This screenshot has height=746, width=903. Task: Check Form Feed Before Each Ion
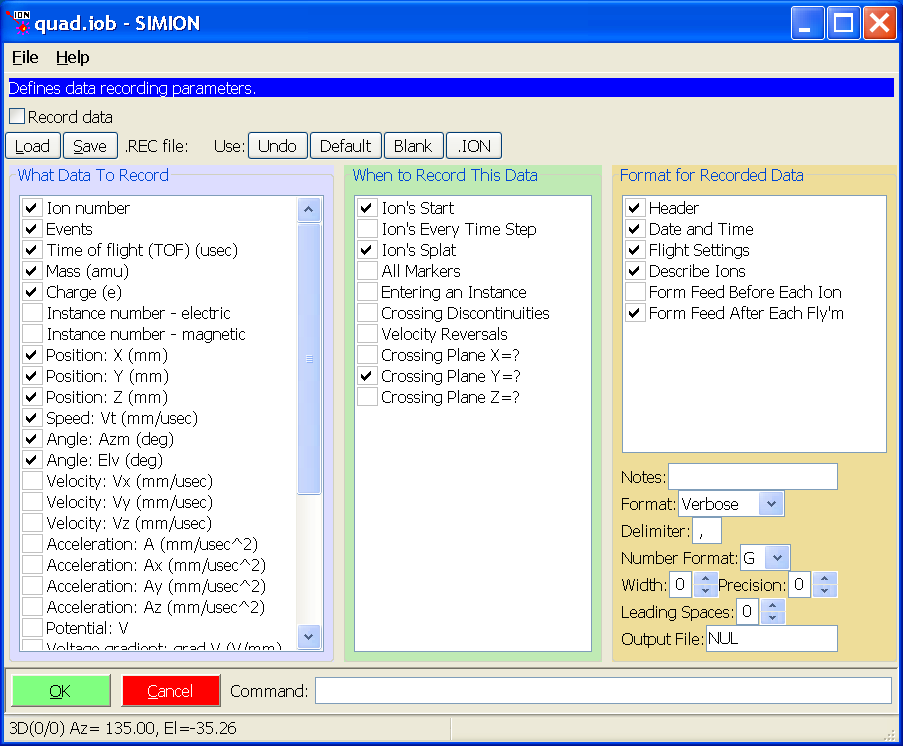(x=635, y=292)
